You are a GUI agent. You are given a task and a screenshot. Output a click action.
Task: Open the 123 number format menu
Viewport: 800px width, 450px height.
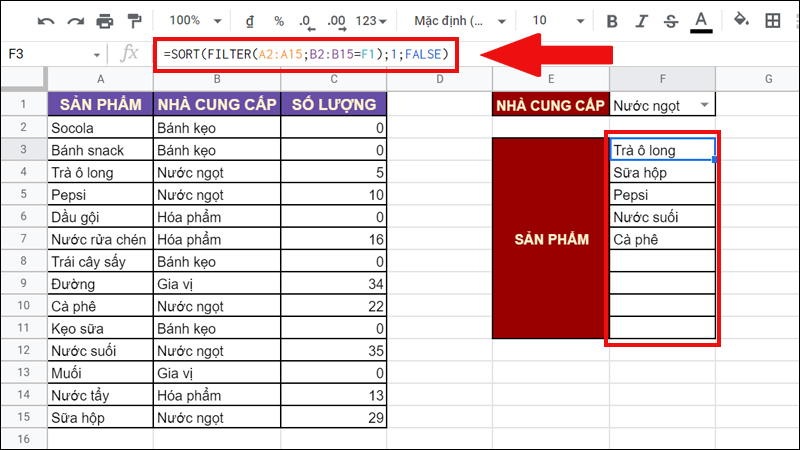pos(372,20)
